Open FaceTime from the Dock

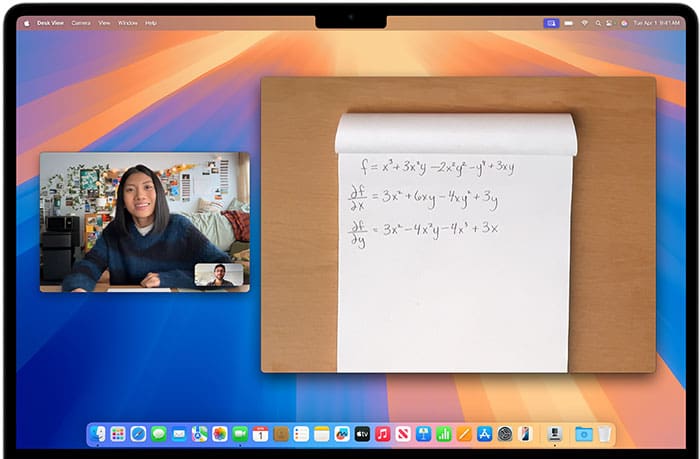[x=240, y=434]
